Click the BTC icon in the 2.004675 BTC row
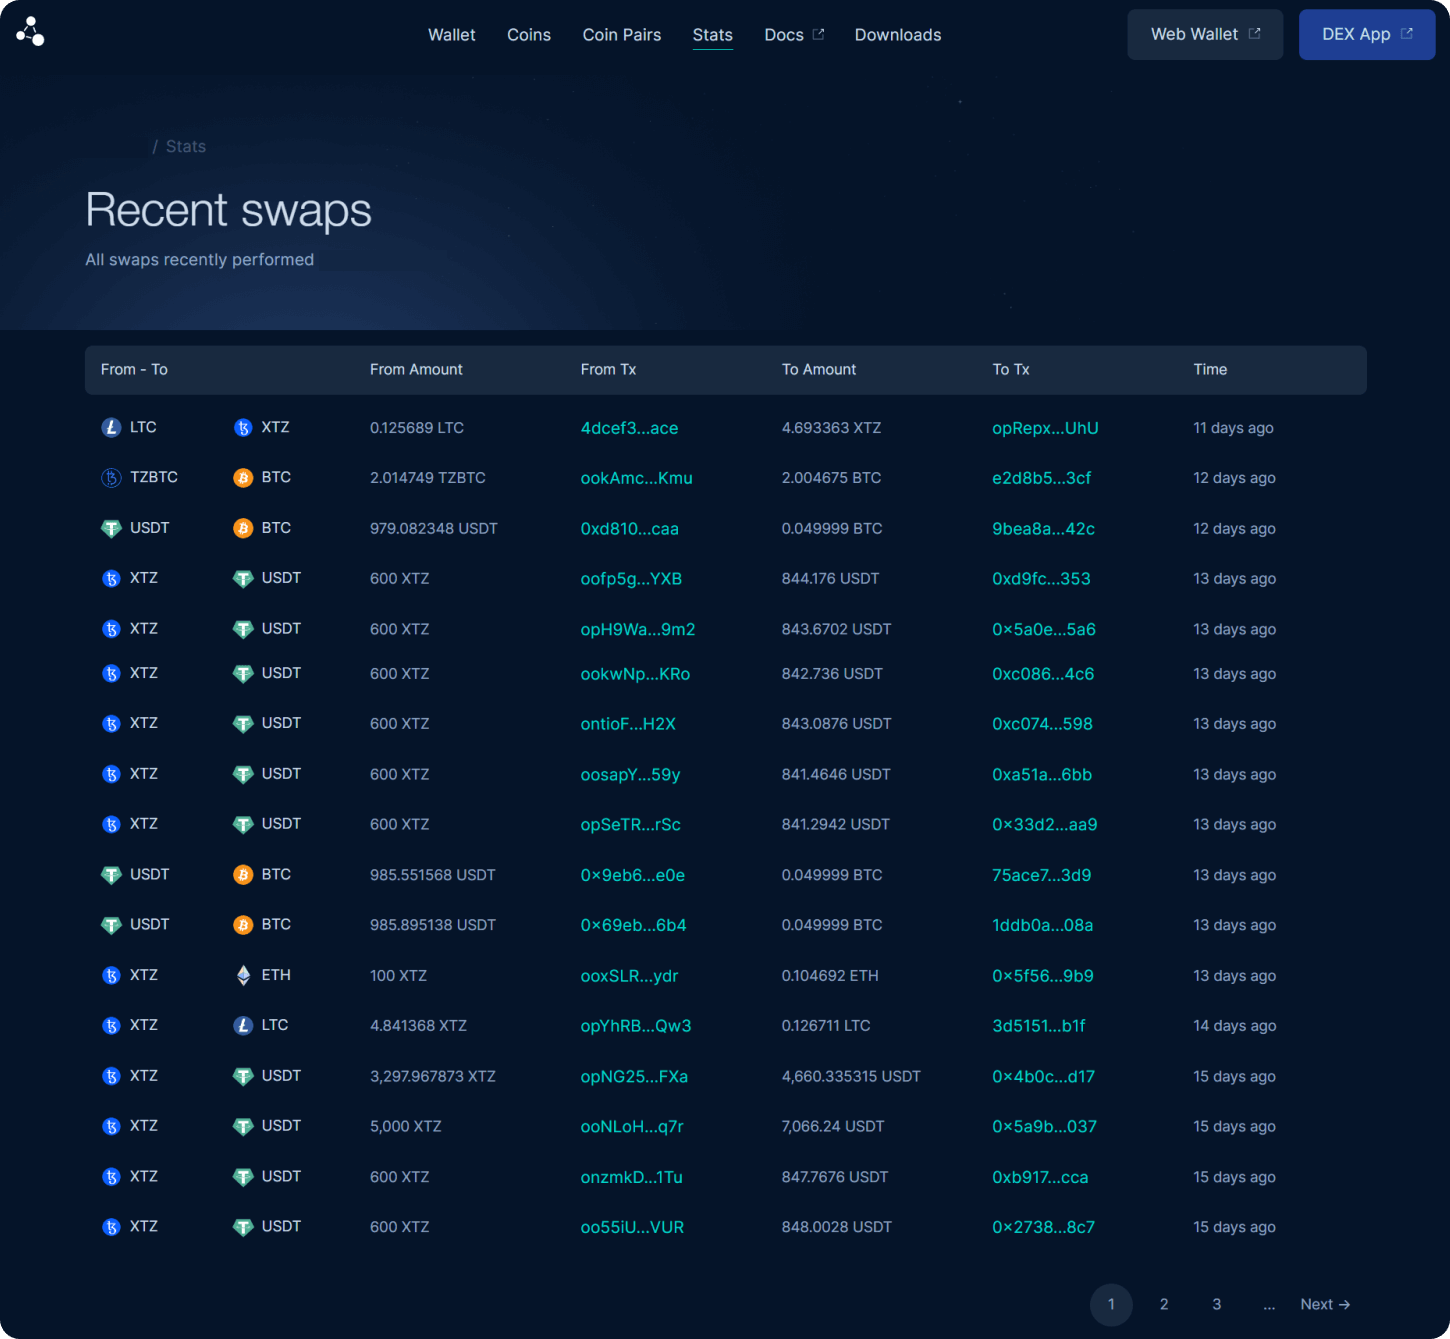1450x1339 pixels. 243,478
